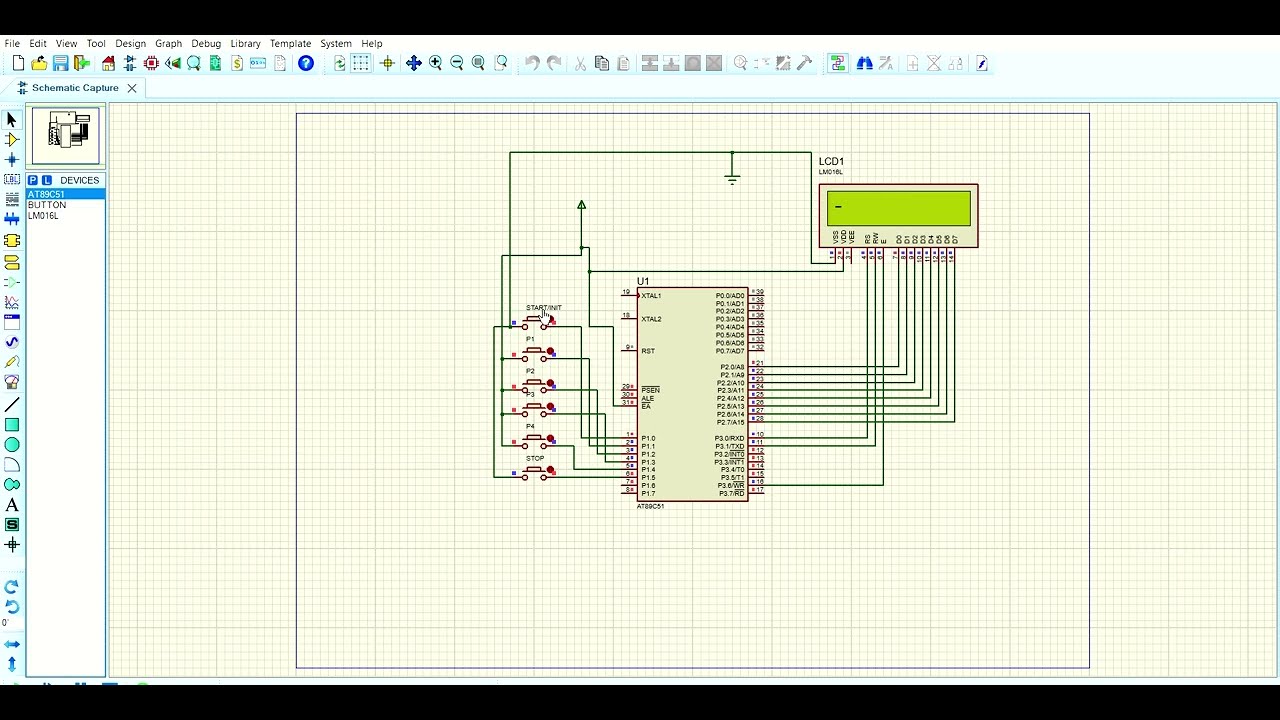
Task: Select the Virtual Instruments meter icon
Action: pyautogui.click(x=12, y=382)
